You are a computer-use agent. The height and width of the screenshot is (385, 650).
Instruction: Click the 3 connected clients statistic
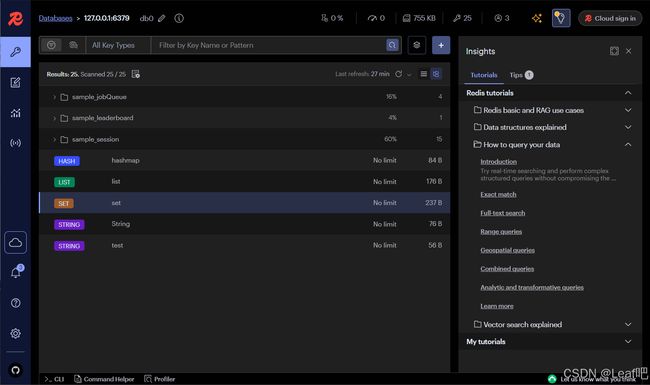point(502,18)
